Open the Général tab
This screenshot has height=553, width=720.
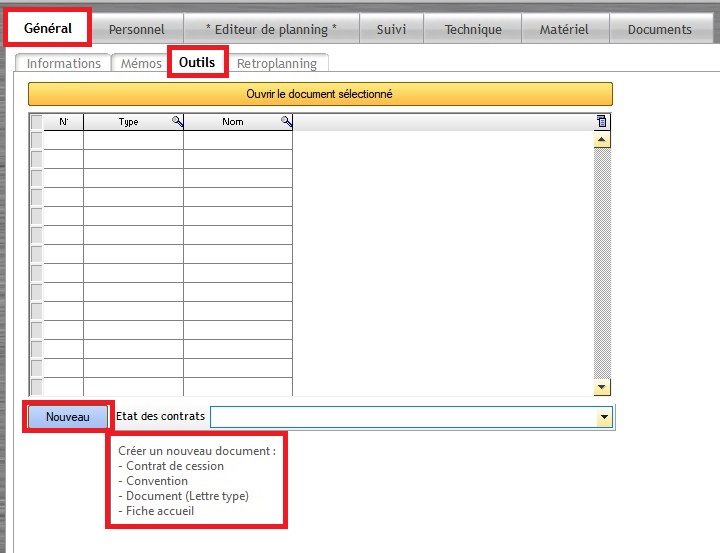tap(48, 28)
